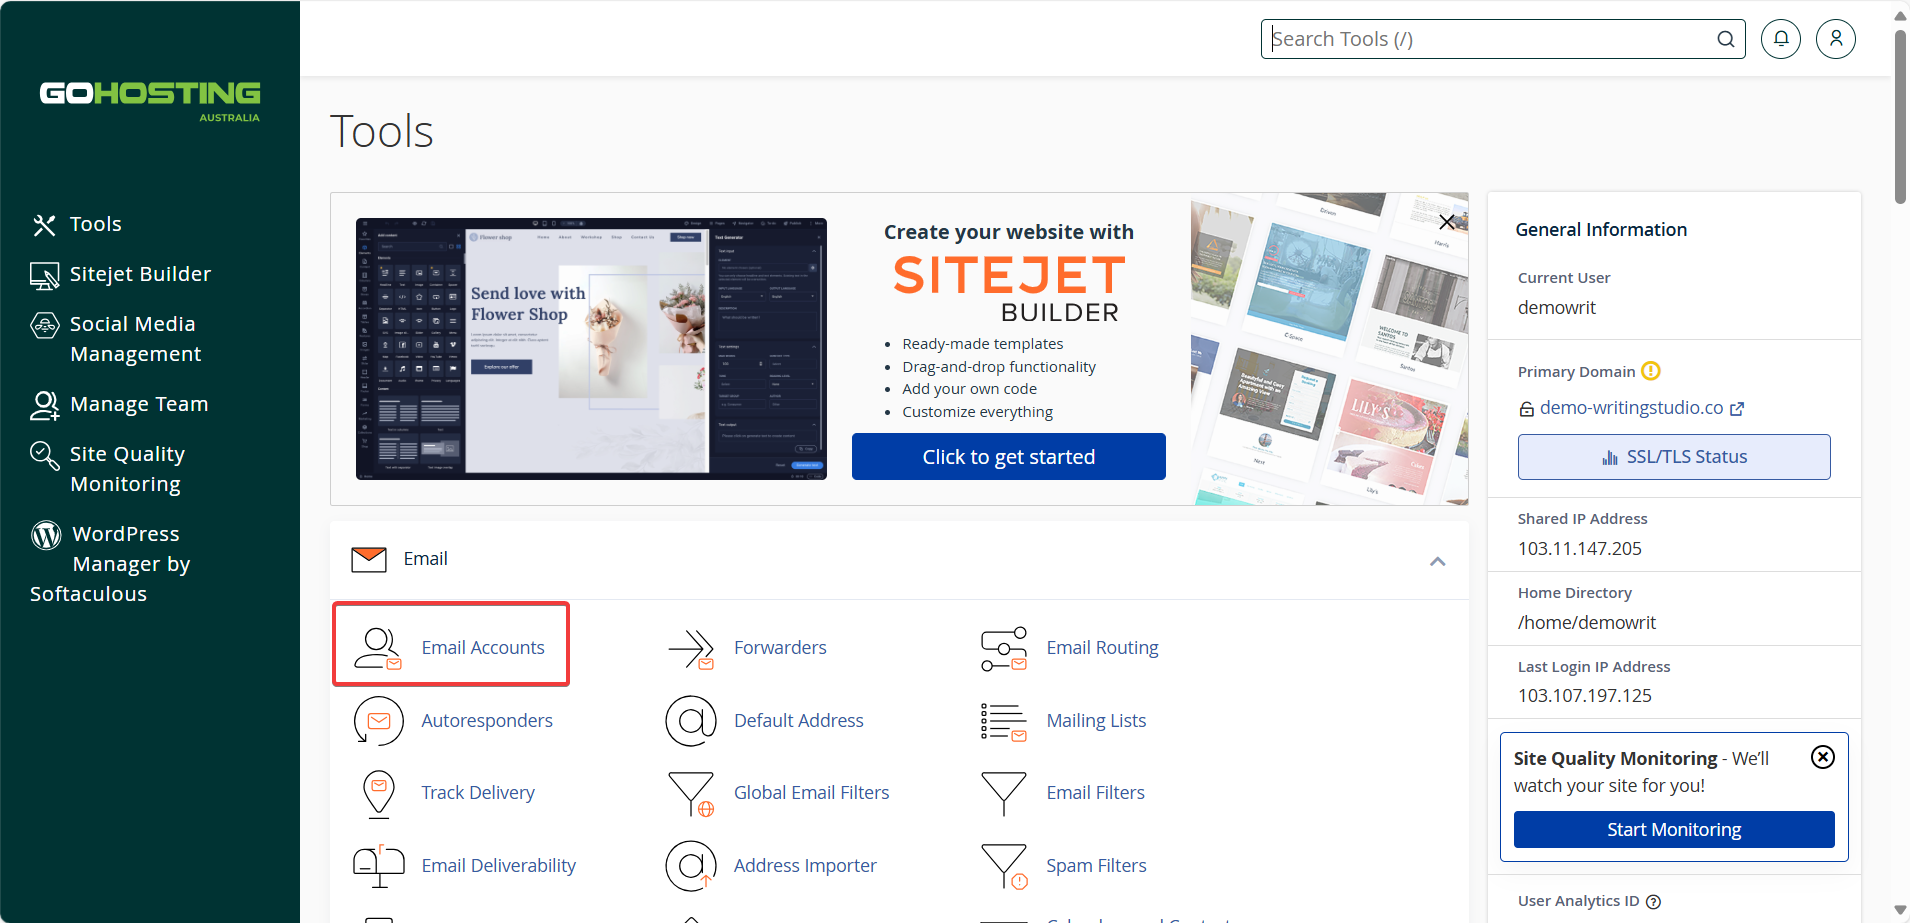The image size is (1910, 923).
Task: Click the Forwarders arrow icon
Action: tap(691, 648)
